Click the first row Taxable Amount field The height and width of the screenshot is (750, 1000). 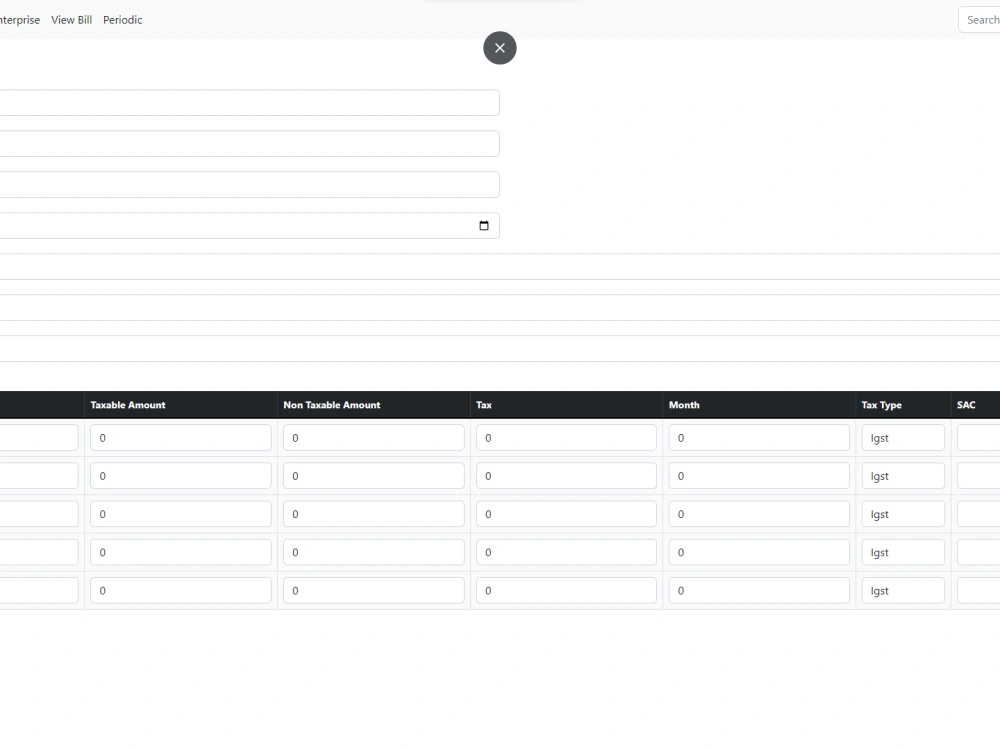(180, 437)
